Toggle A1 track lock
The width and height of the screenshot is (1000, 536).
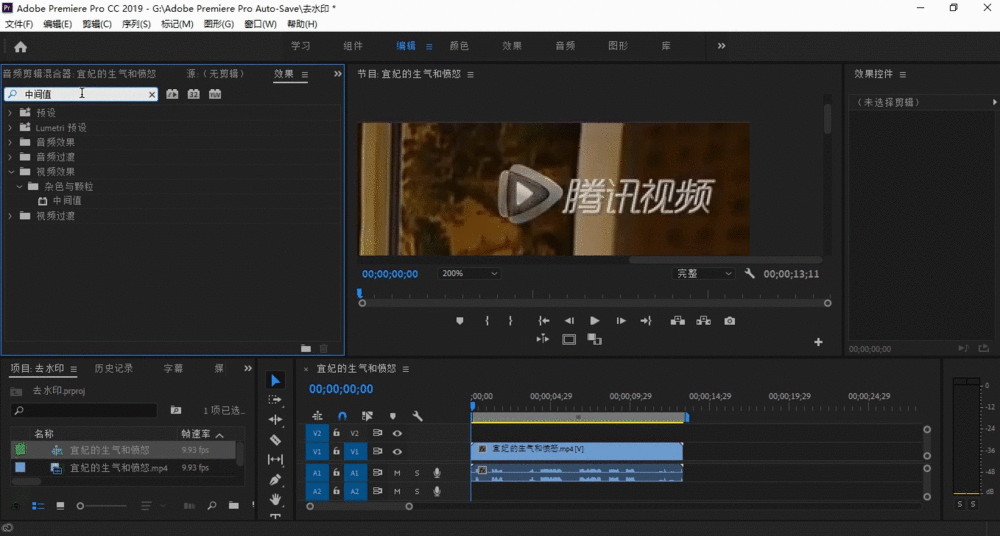336,473
